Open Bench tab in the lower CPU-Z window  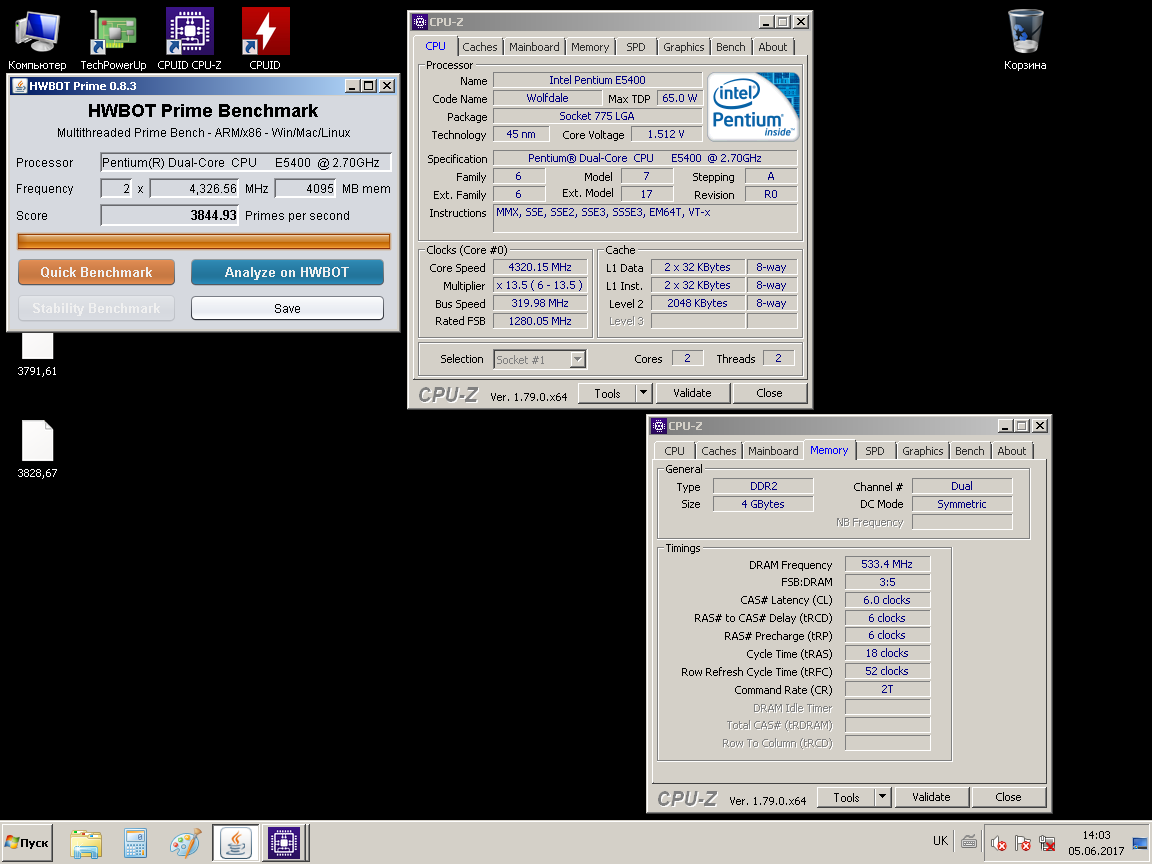969,451
